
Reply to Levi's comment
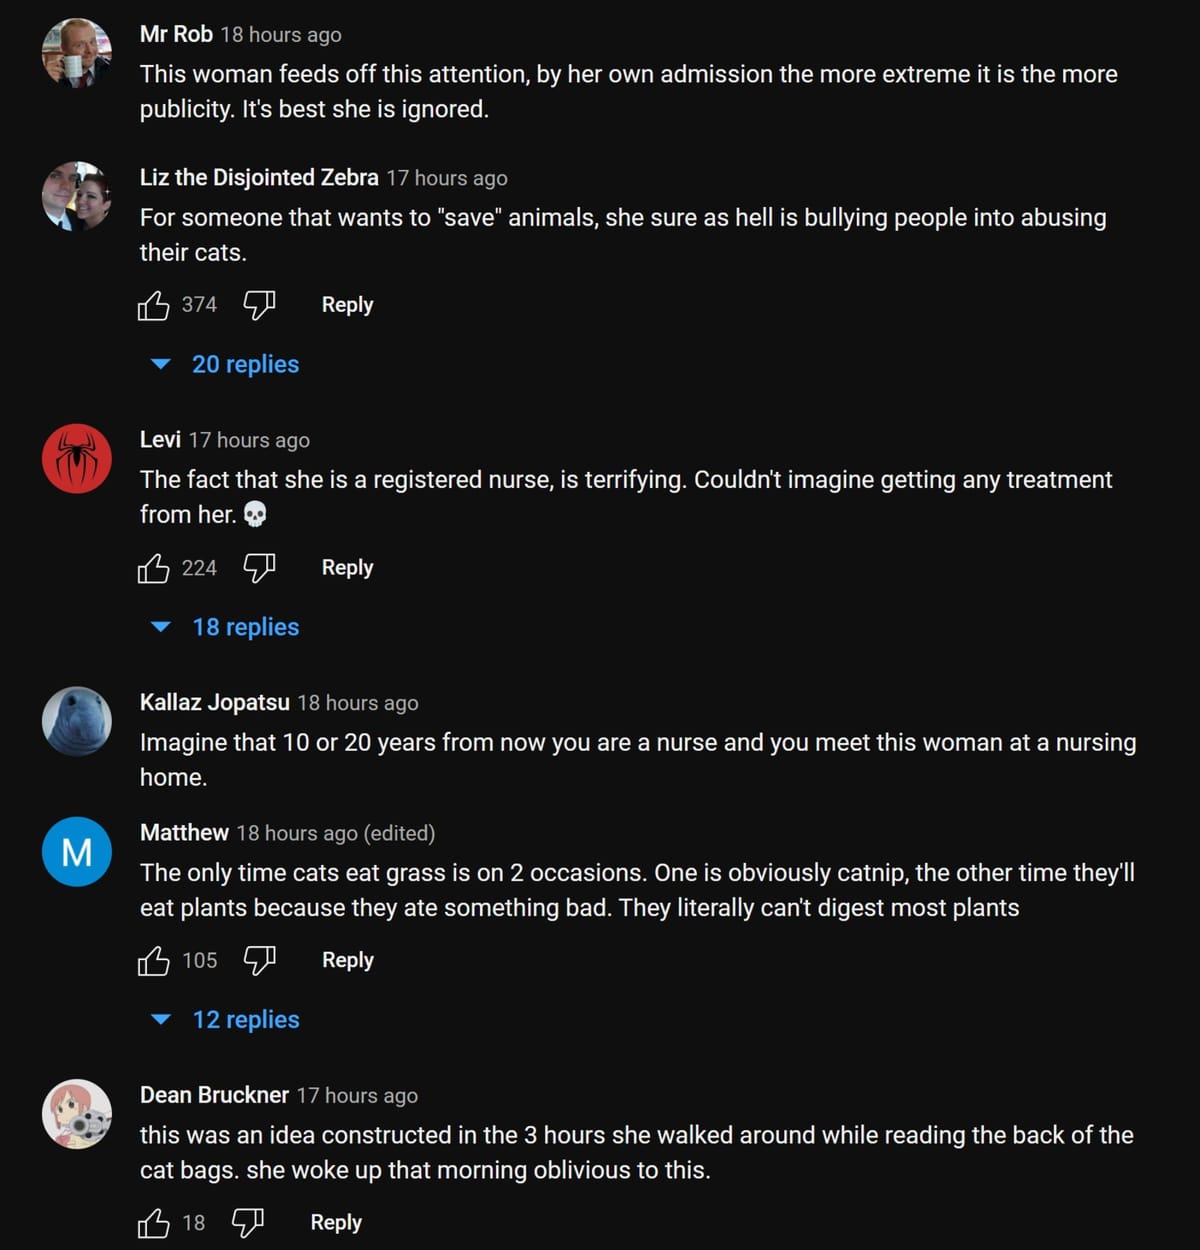click(347, 568)
